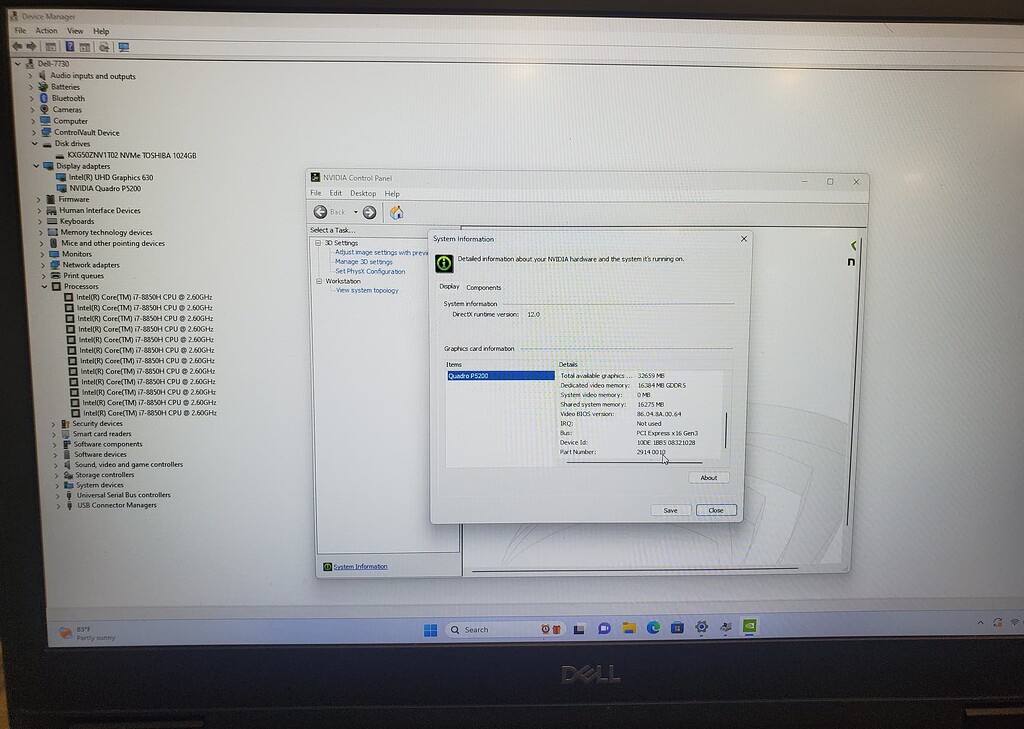The width and height of the screenshot is (1024, 729).
Task: Click the About button in System Information
Action: [709, 478]
